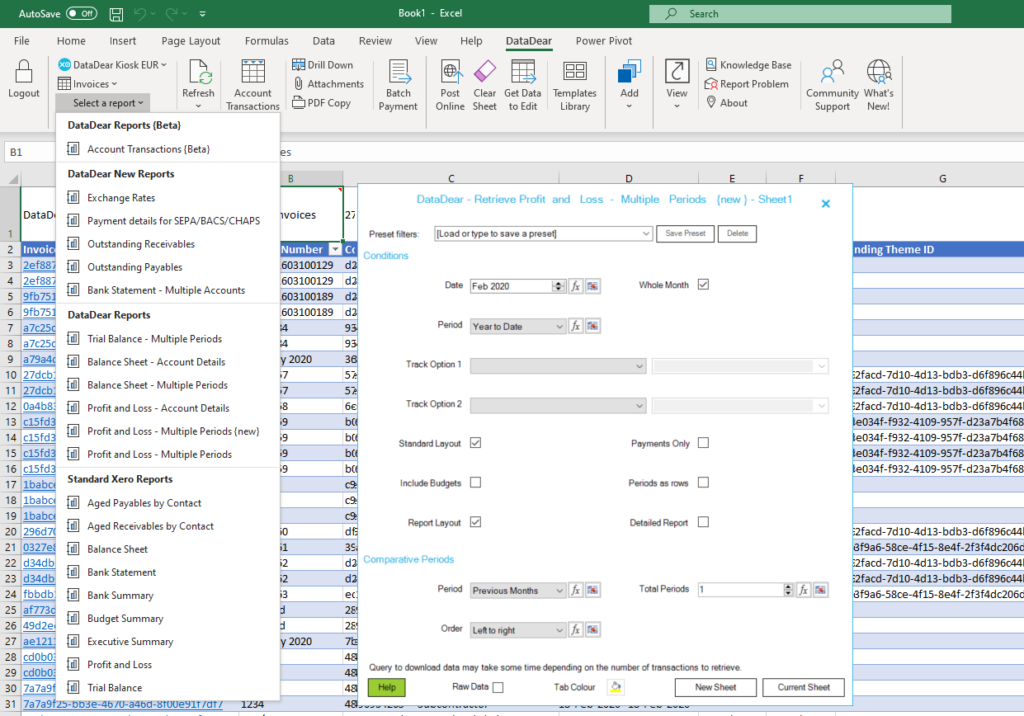Click the fx formula button beside Date
The width and height of the screenshot is (1024, 716).
point(575,286)
